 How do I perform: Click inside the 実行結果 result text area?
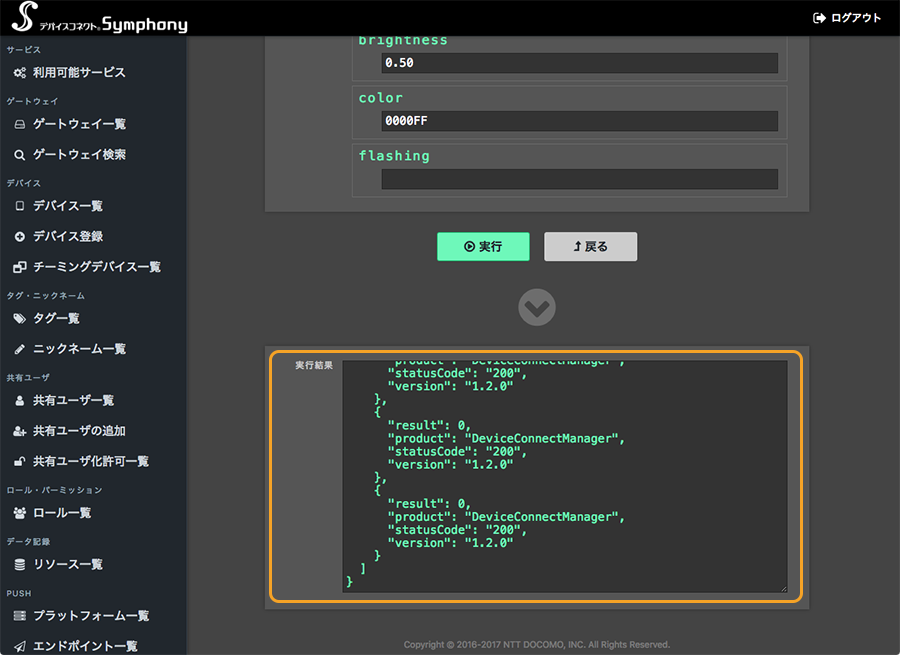pyautogui.click(x=565, y=476)
